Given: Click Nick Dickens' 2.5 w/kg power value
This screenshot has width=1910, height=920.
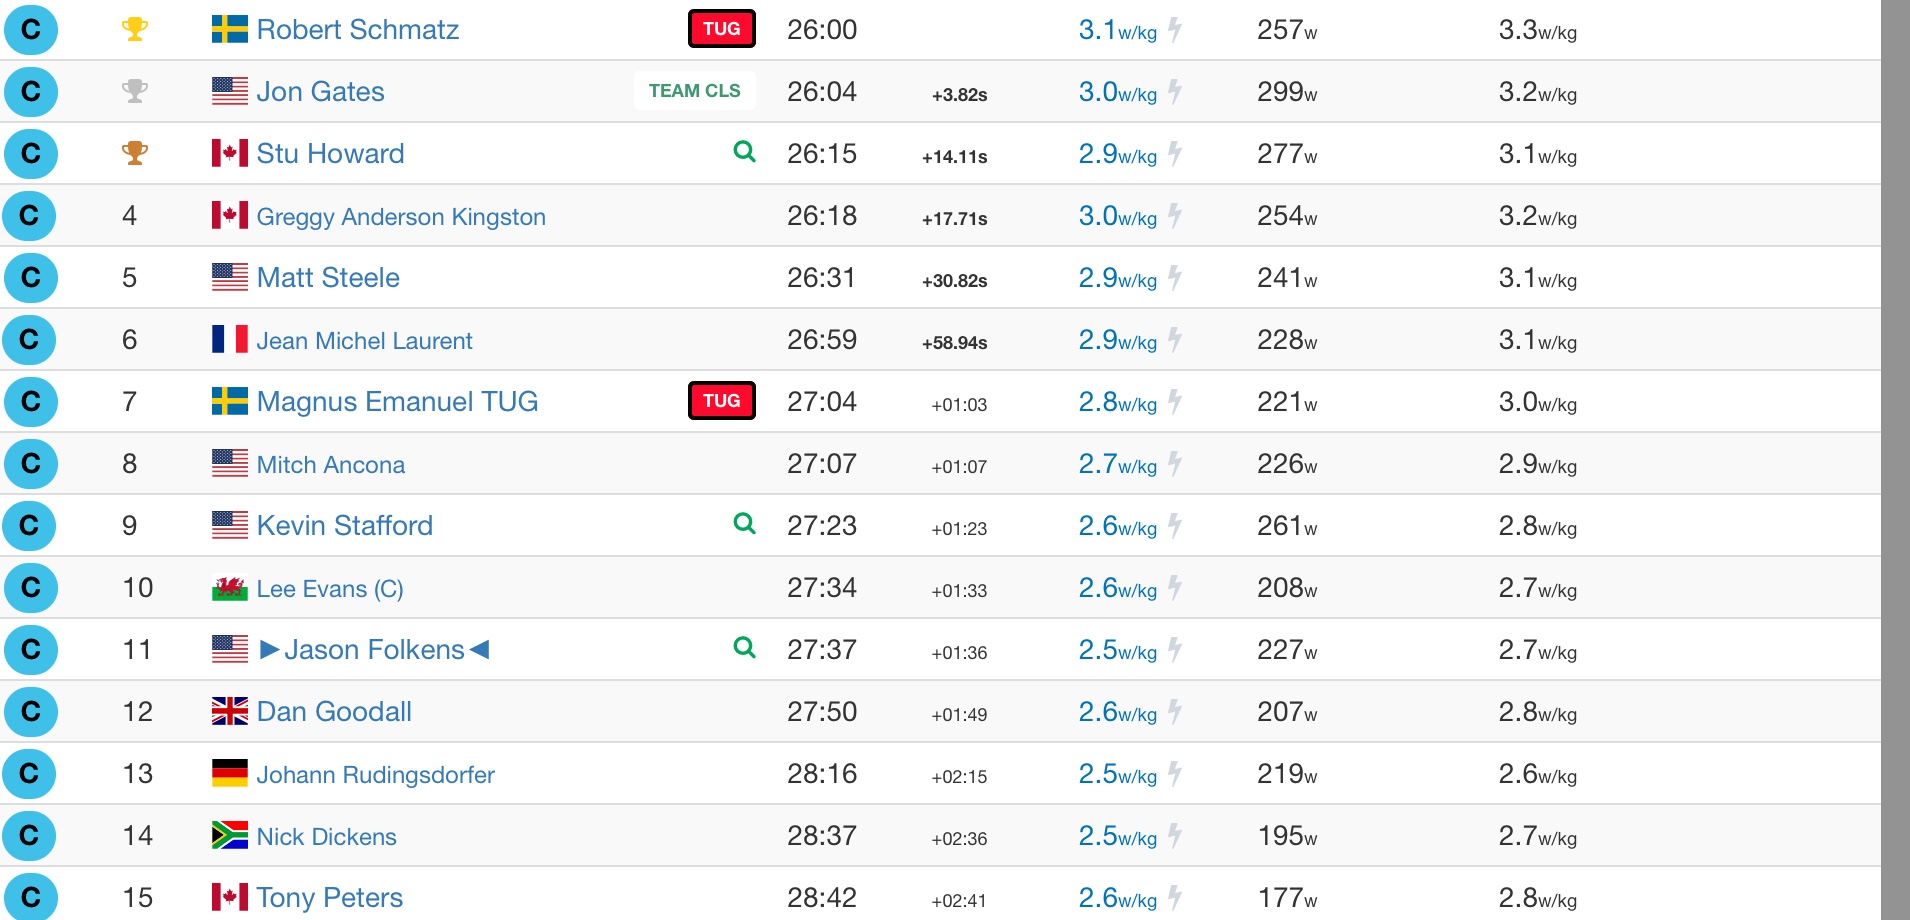Looking at the screenshot, I should (1117, 836).
